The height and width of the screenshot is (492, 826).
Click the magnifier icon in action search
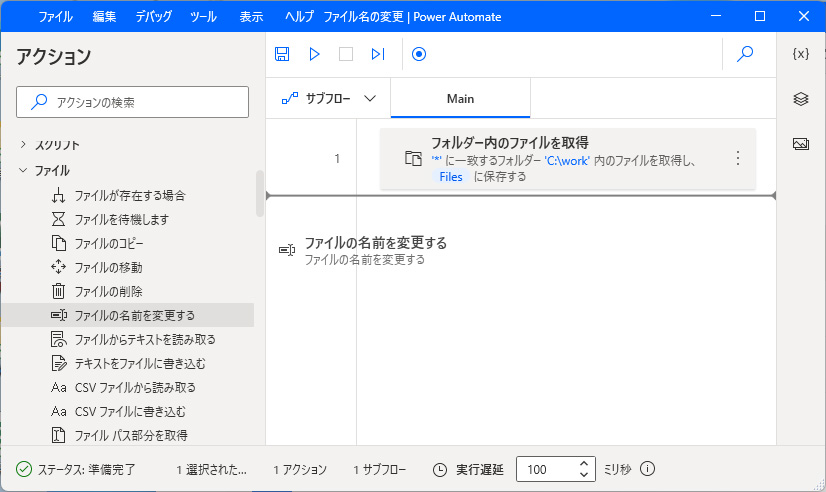pos(39,102)
